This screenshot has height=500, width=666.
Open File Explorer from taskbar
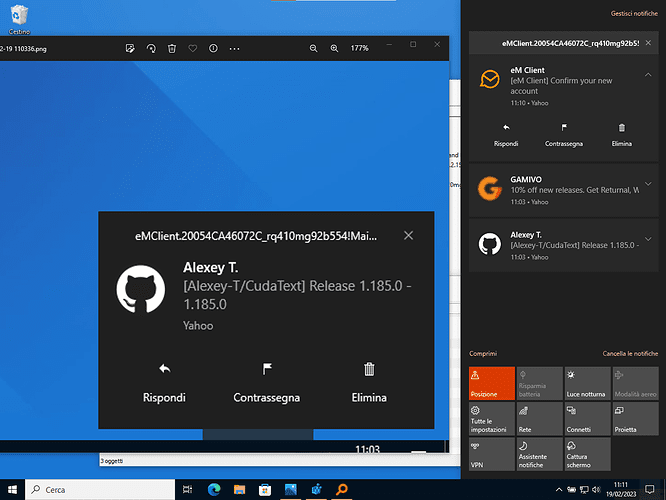(239, 490)
